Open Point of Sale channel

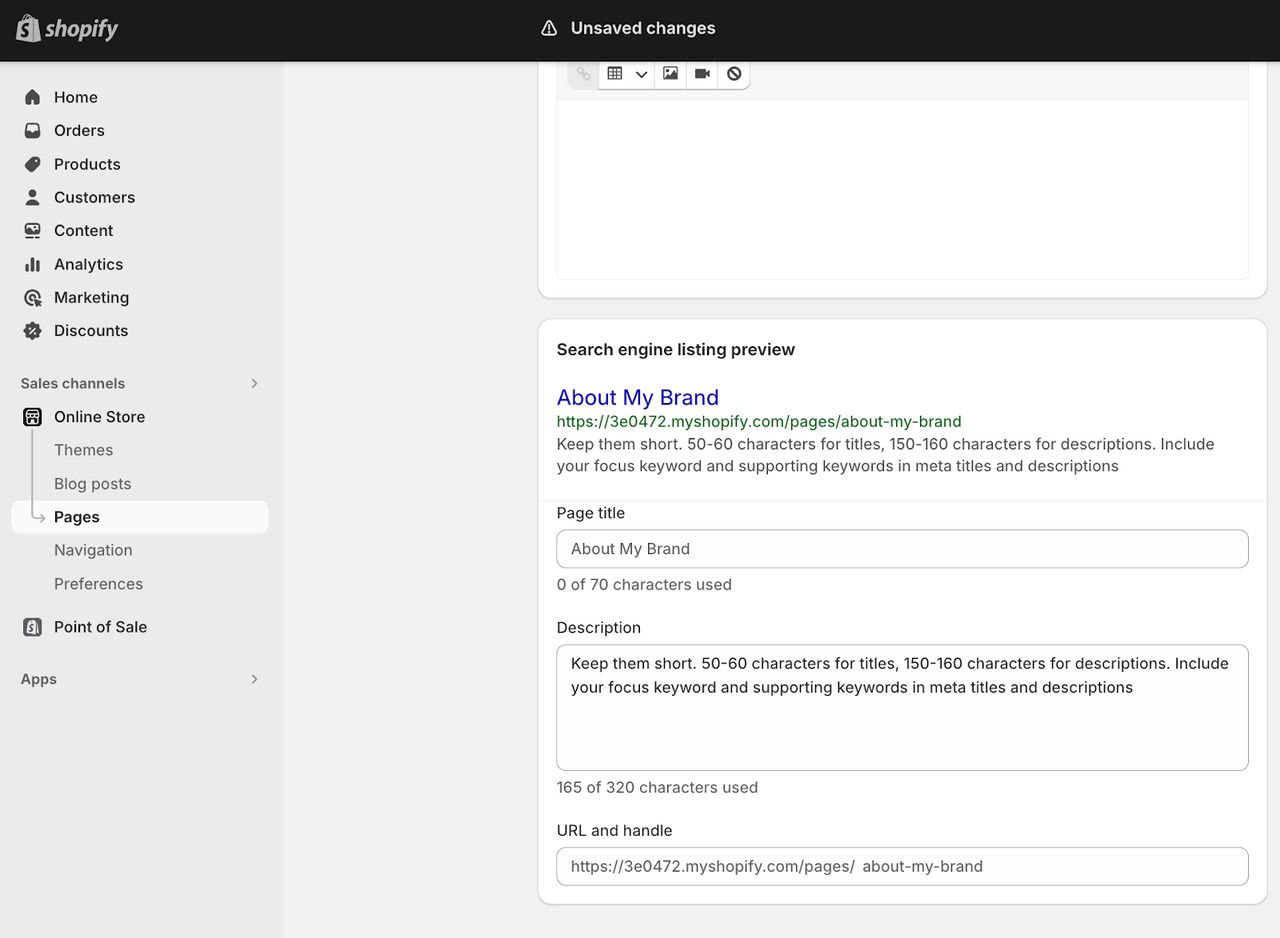click(100, 627)
